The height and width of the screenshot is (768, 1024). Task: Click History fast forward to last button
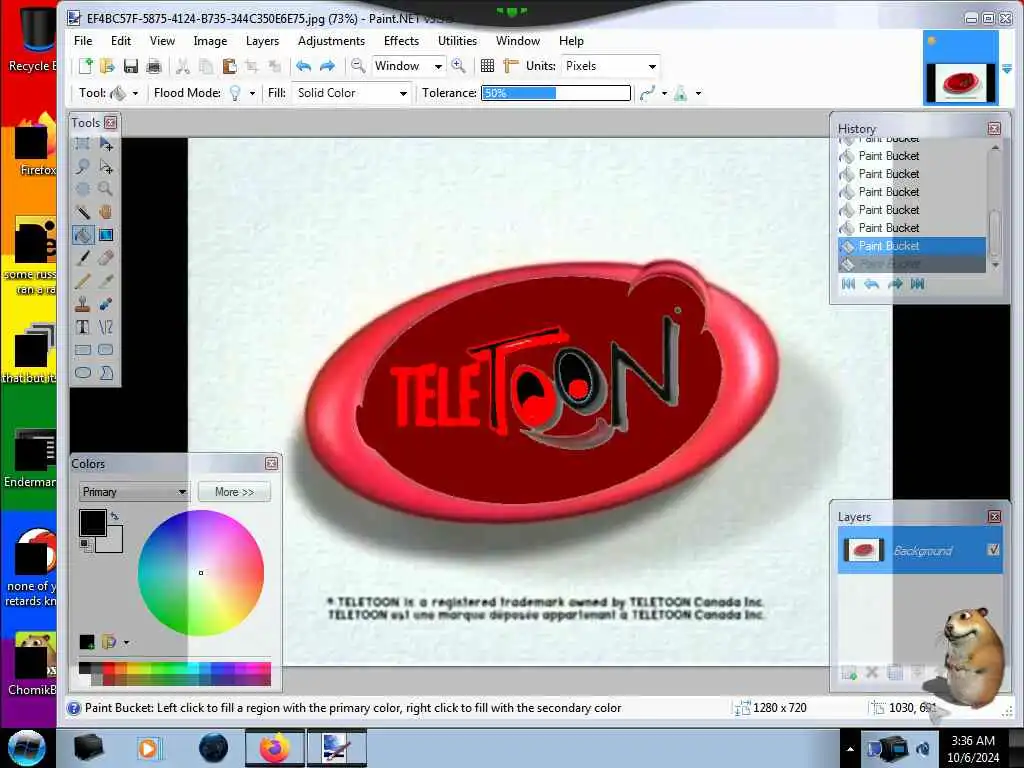(918, 283)
